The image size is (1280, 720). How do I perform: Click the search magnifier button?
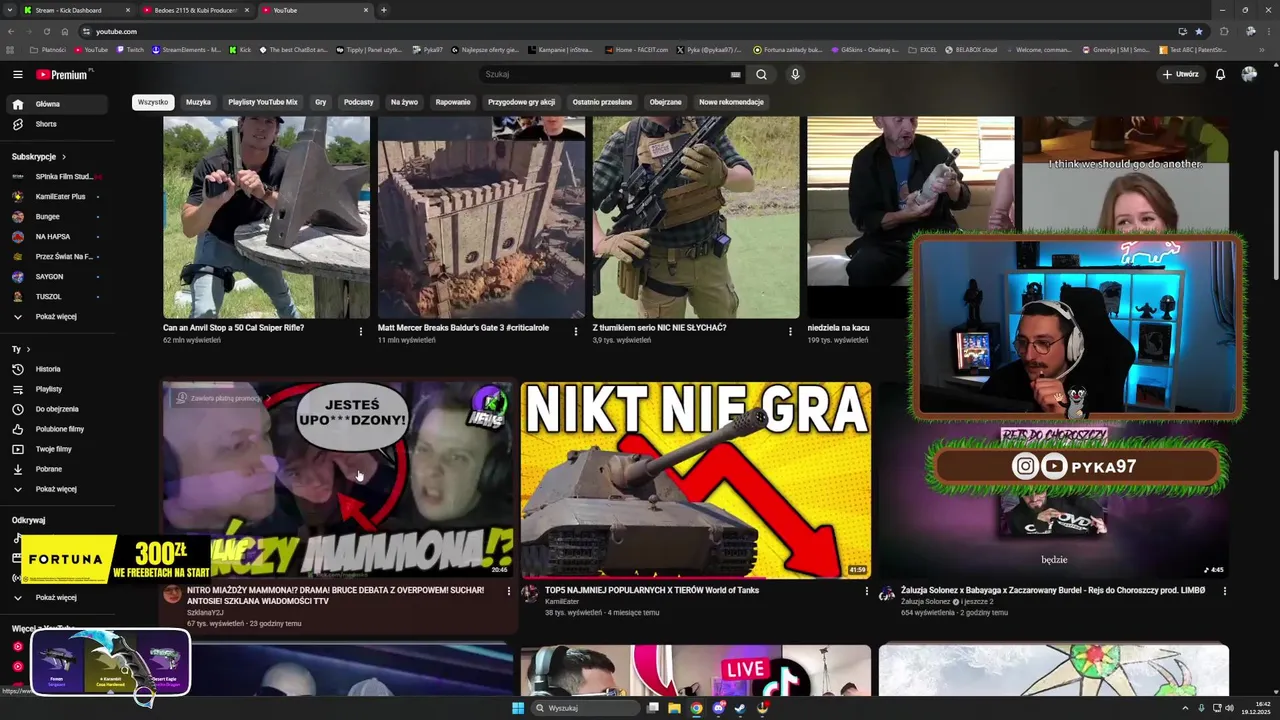[x=761, y=74]
